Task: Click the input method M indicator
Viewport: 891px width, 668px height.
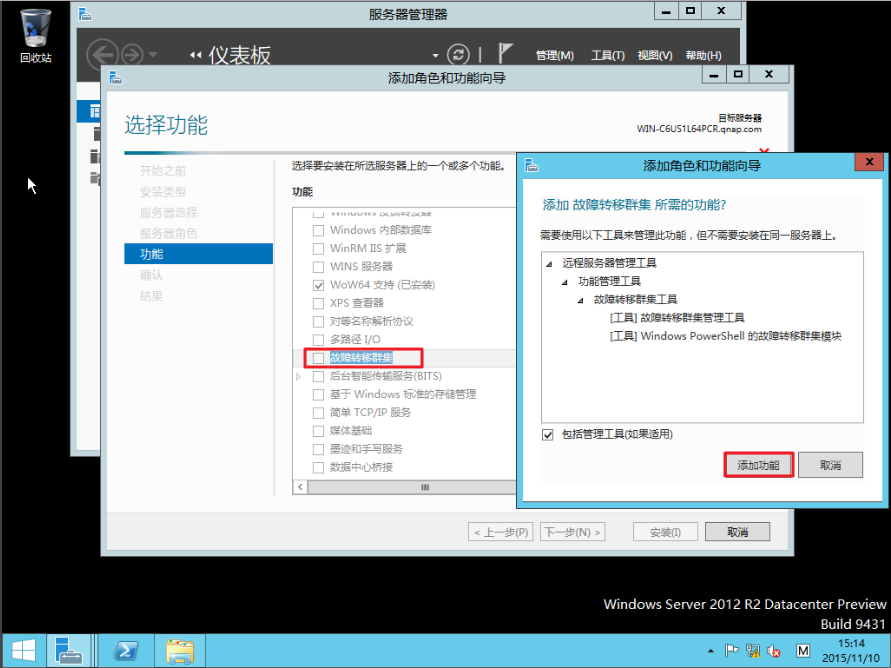Action: [x=802, y=651]
